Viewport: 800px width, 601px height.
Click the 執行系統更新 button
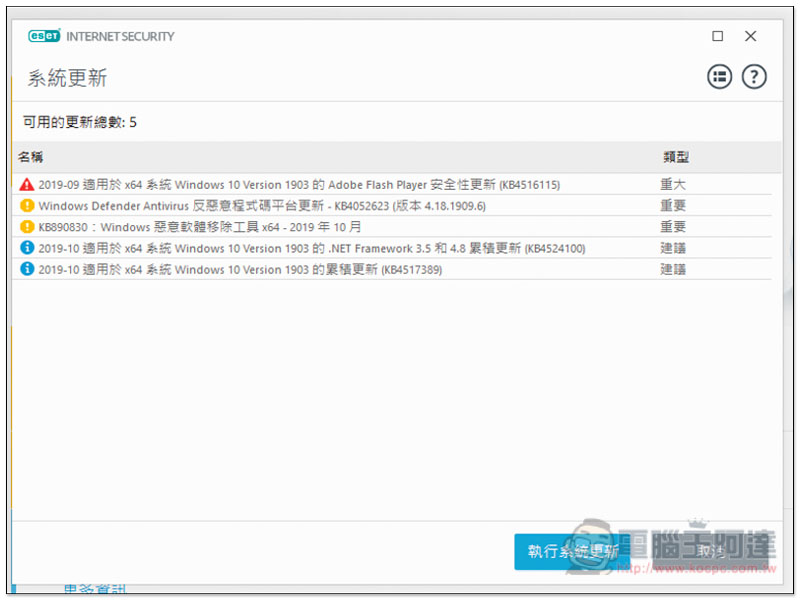pos(572,552)
